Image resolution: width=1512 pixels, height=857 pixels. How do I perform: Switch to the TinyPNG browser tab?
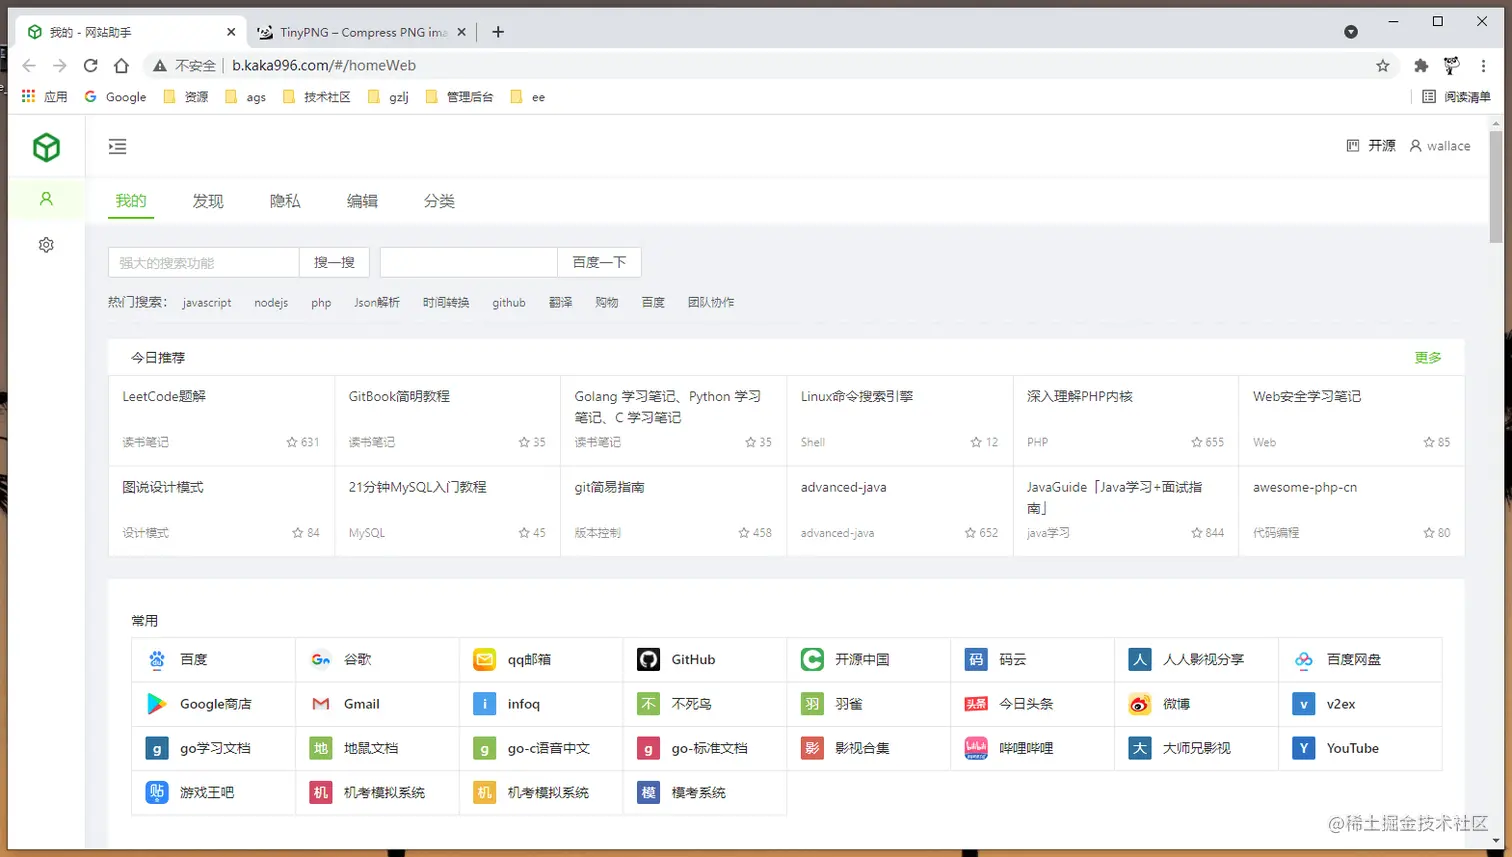(x=362, y=32)
